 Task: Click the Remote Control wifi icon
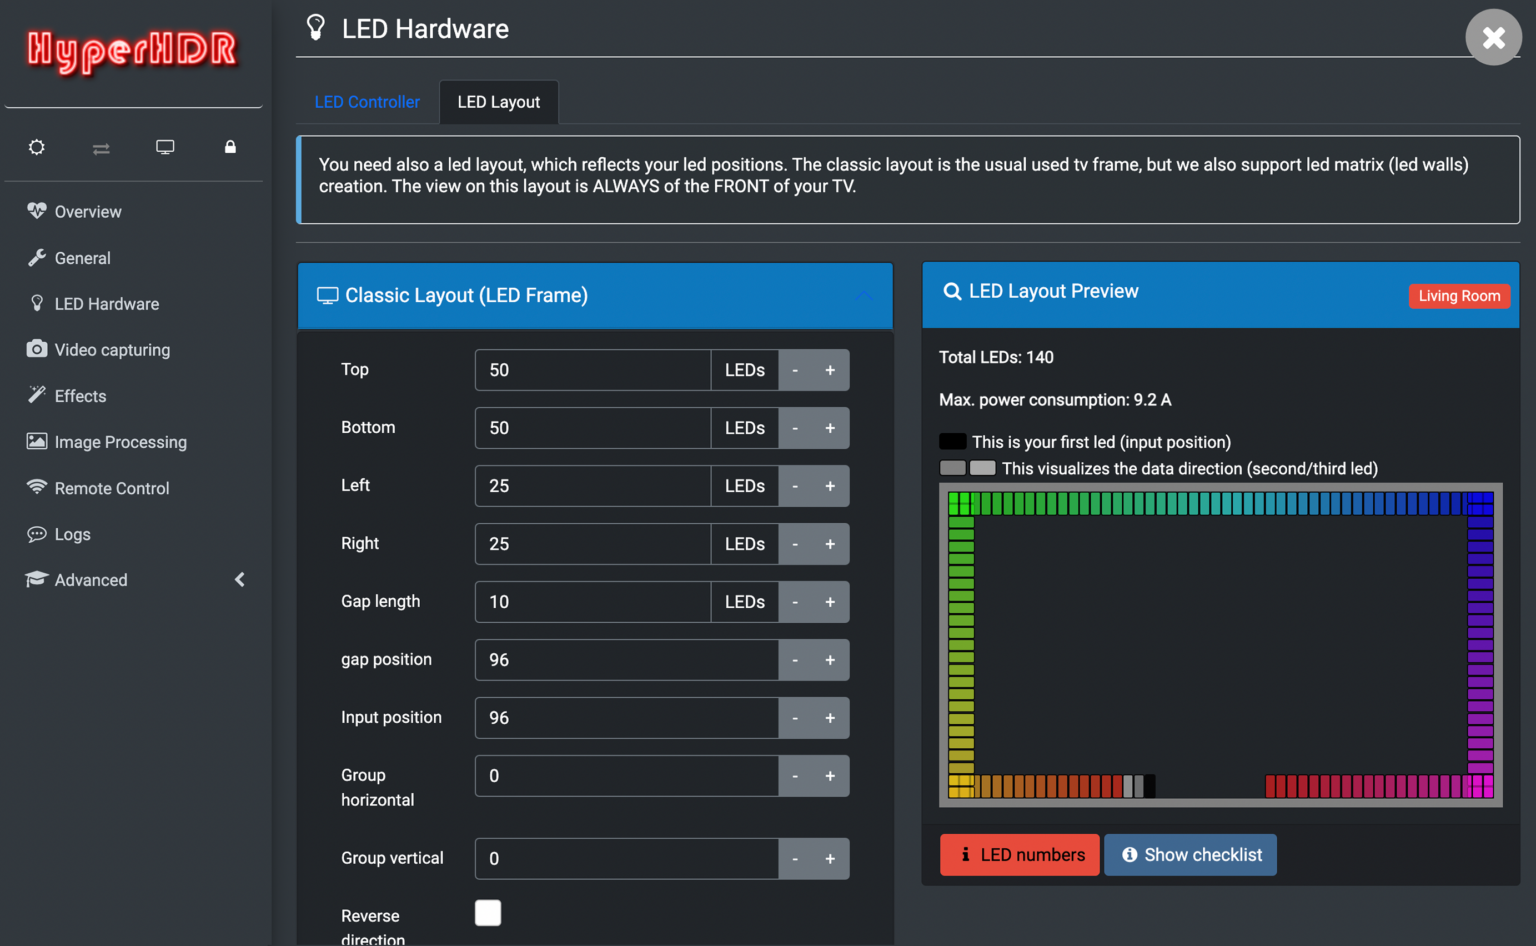click(x=37, y=487)
